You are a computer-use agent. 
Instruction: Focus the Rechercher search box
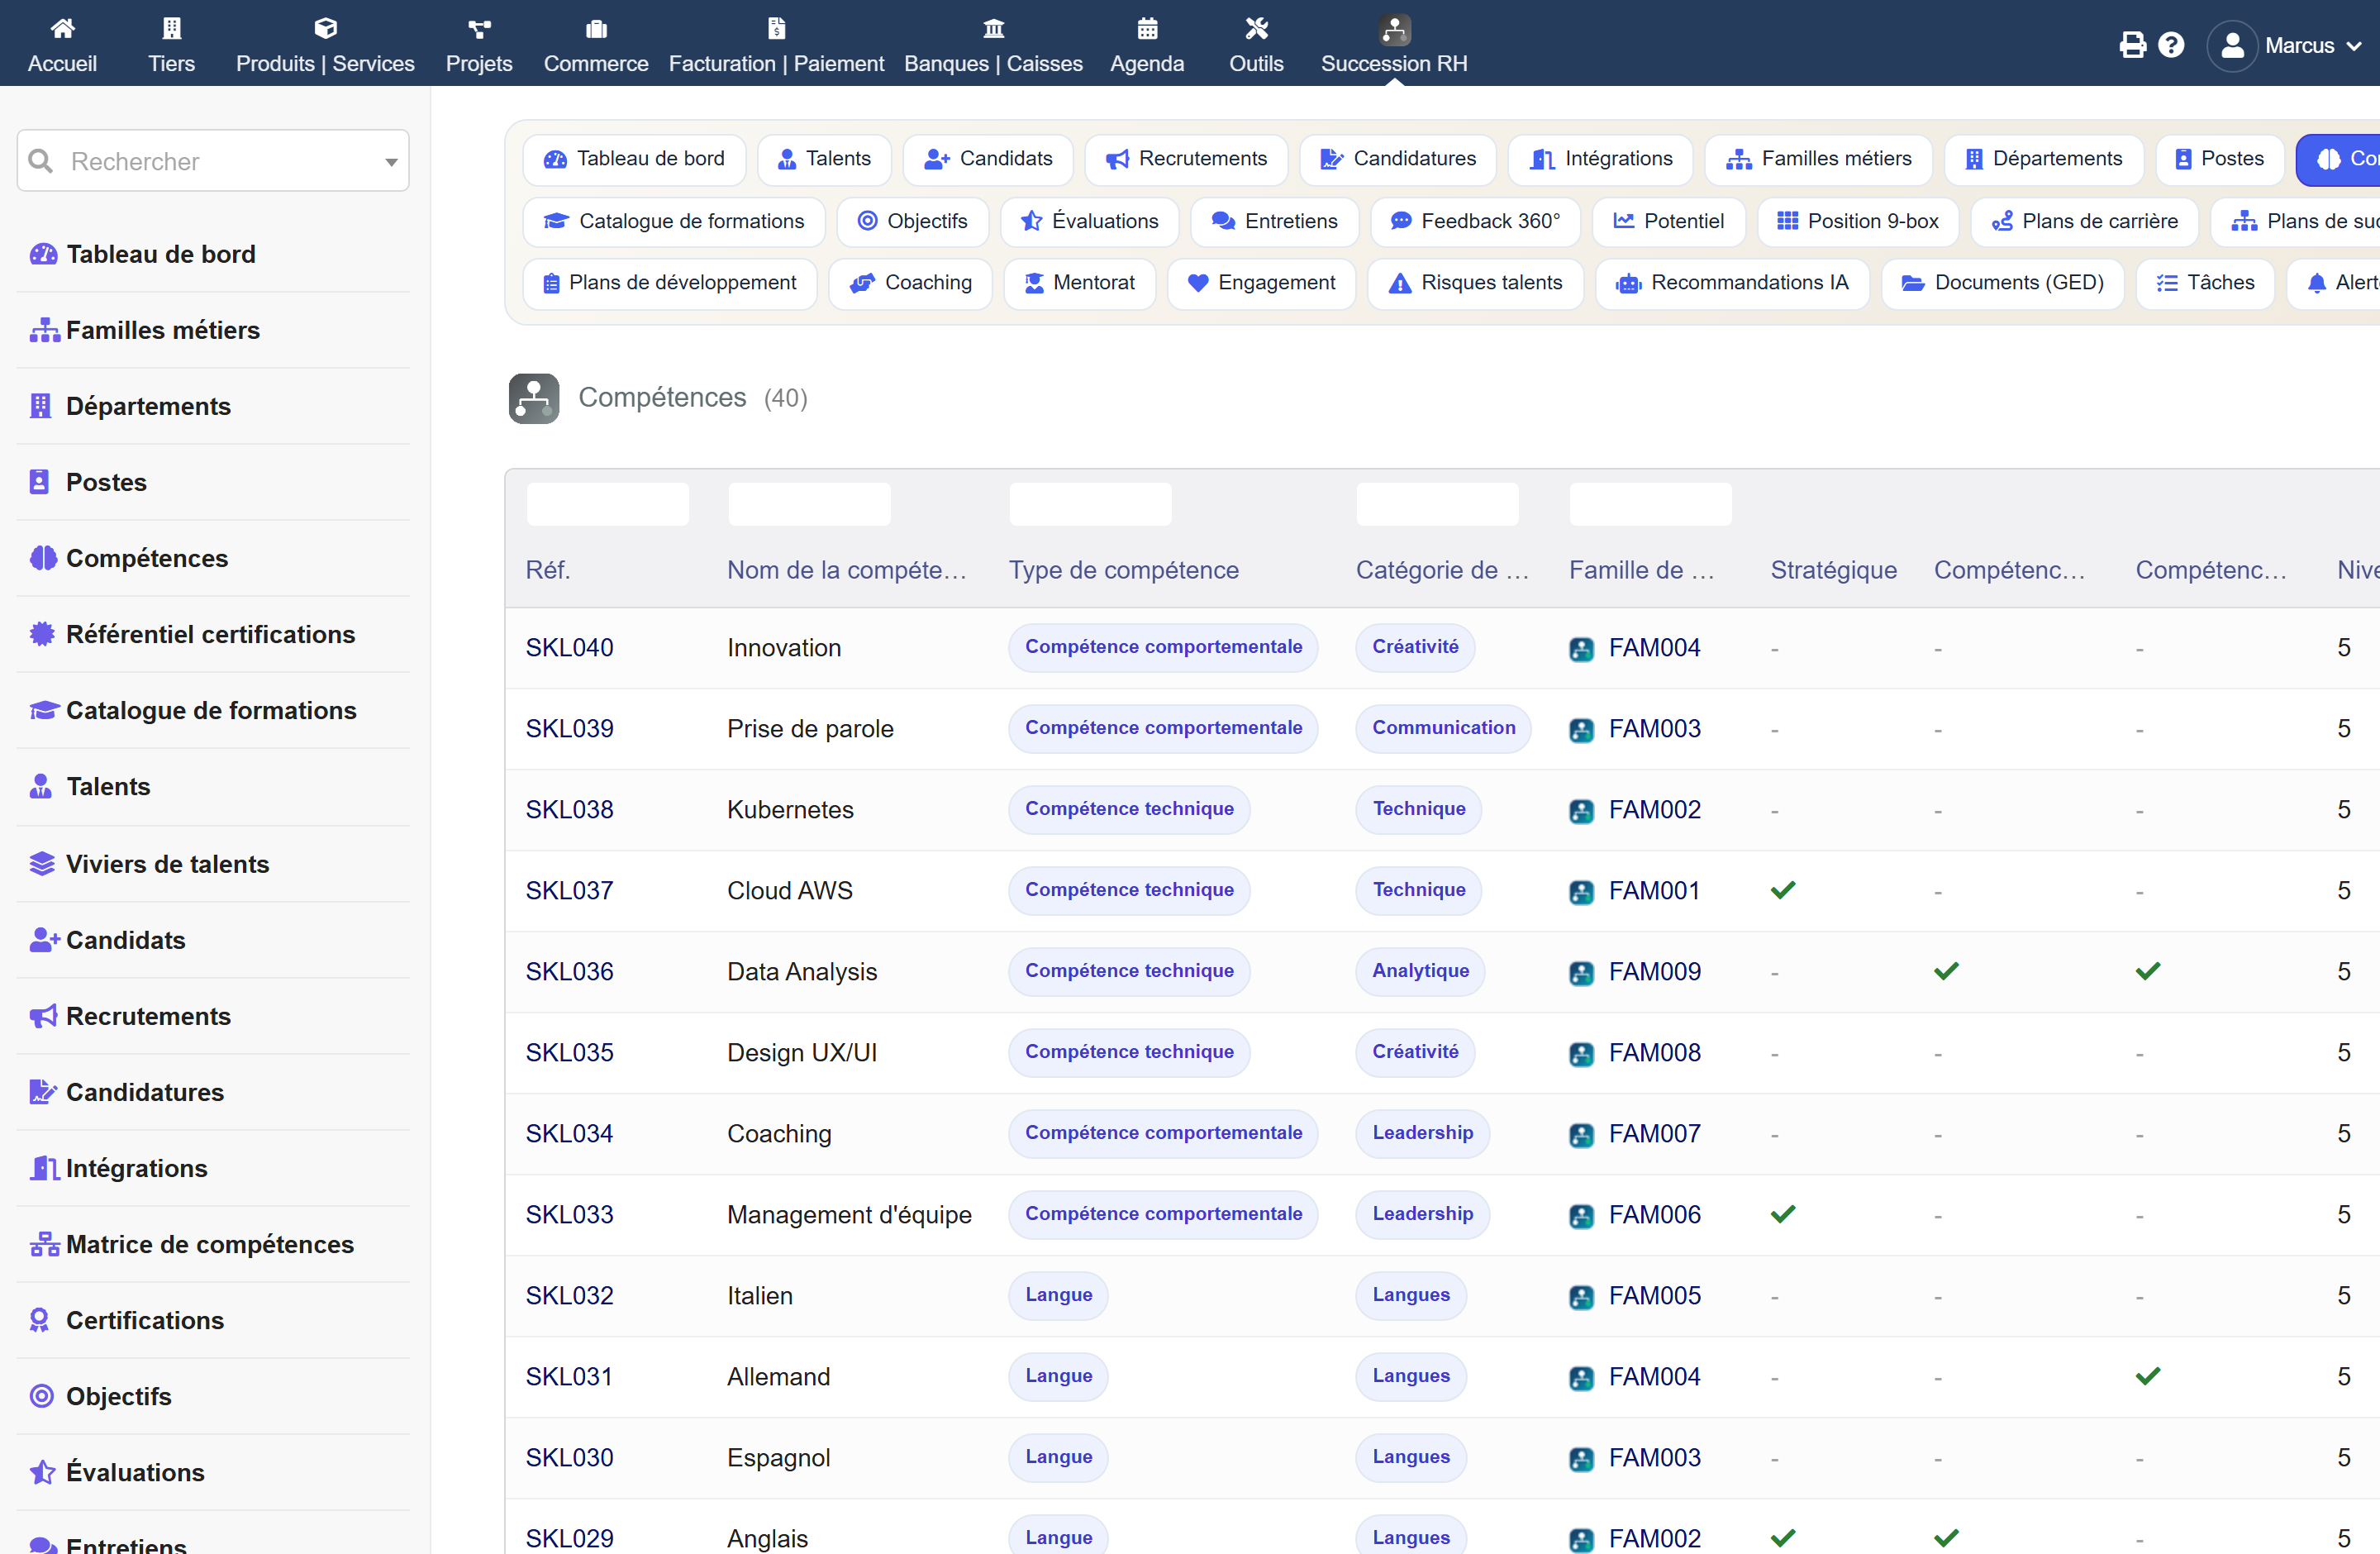tap(213, 161)
